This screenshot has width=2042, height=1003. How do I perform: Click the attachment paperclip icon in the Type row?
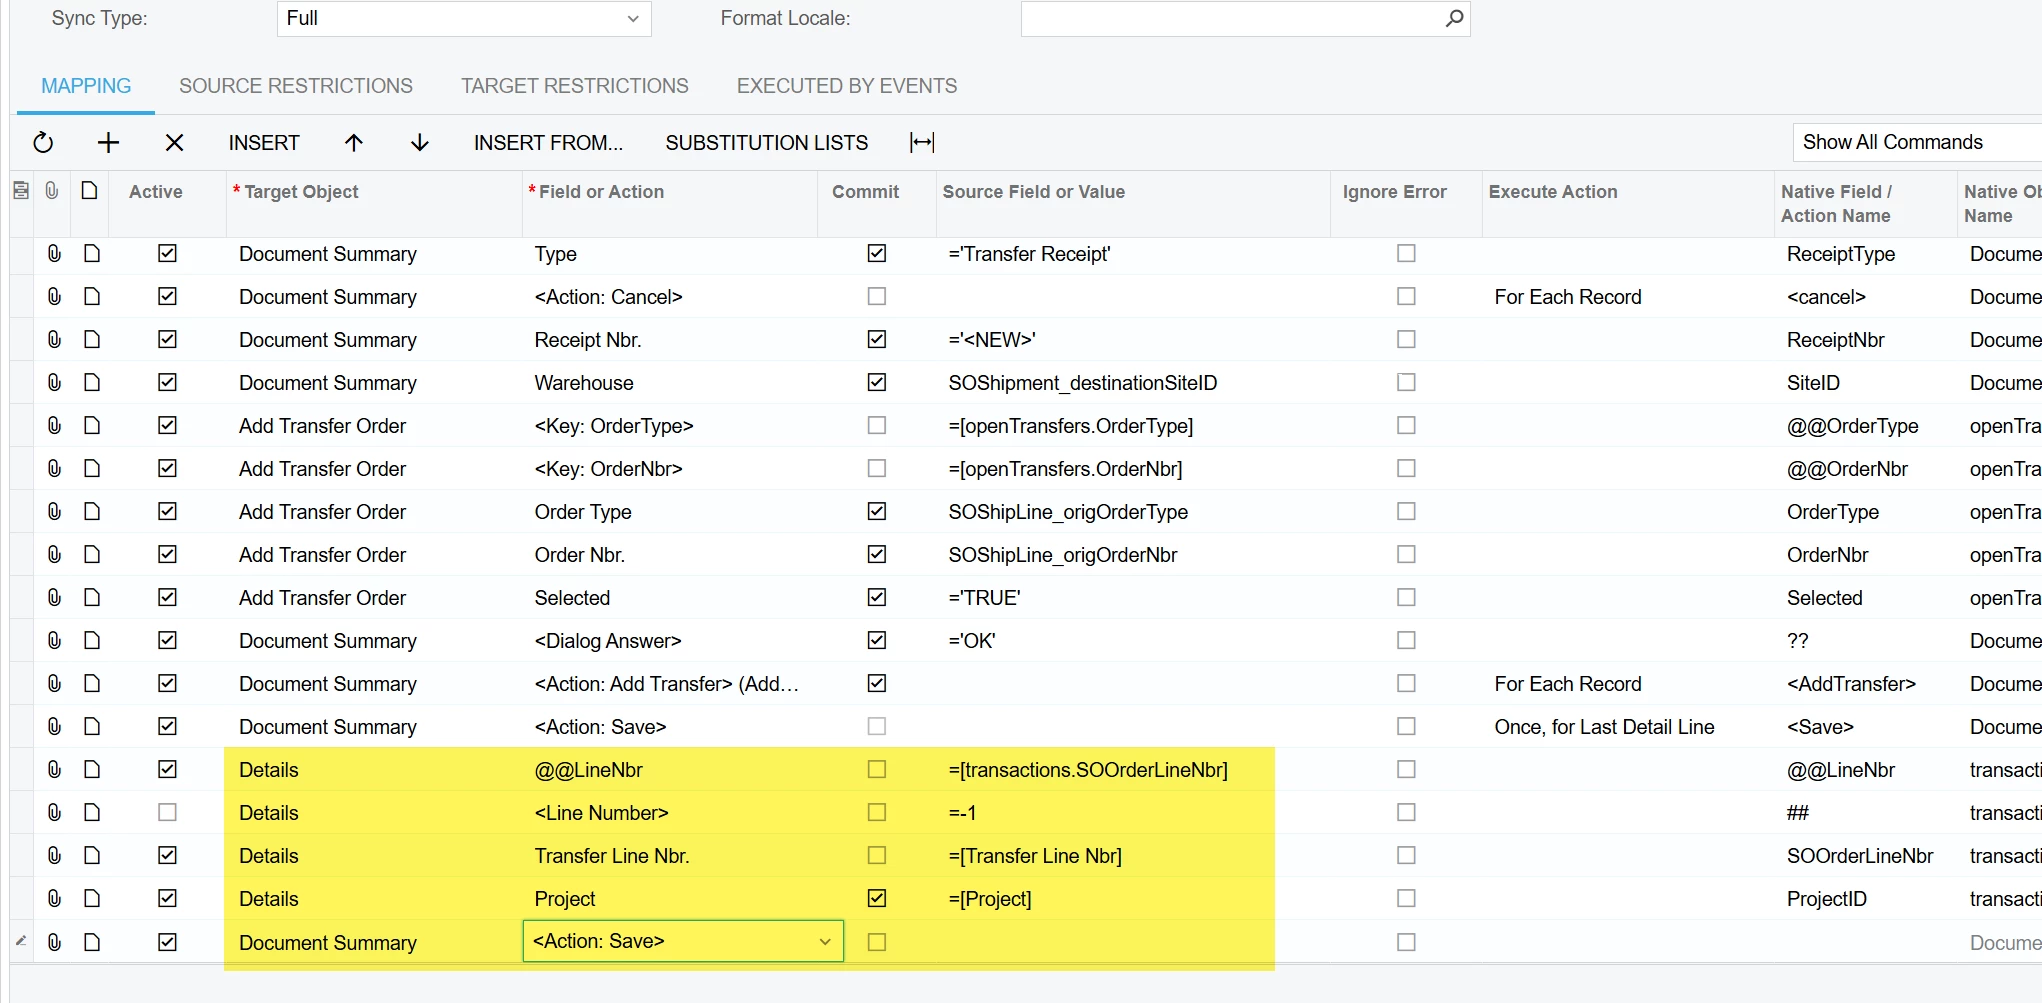pyautogui.click(x=54, y=254)
